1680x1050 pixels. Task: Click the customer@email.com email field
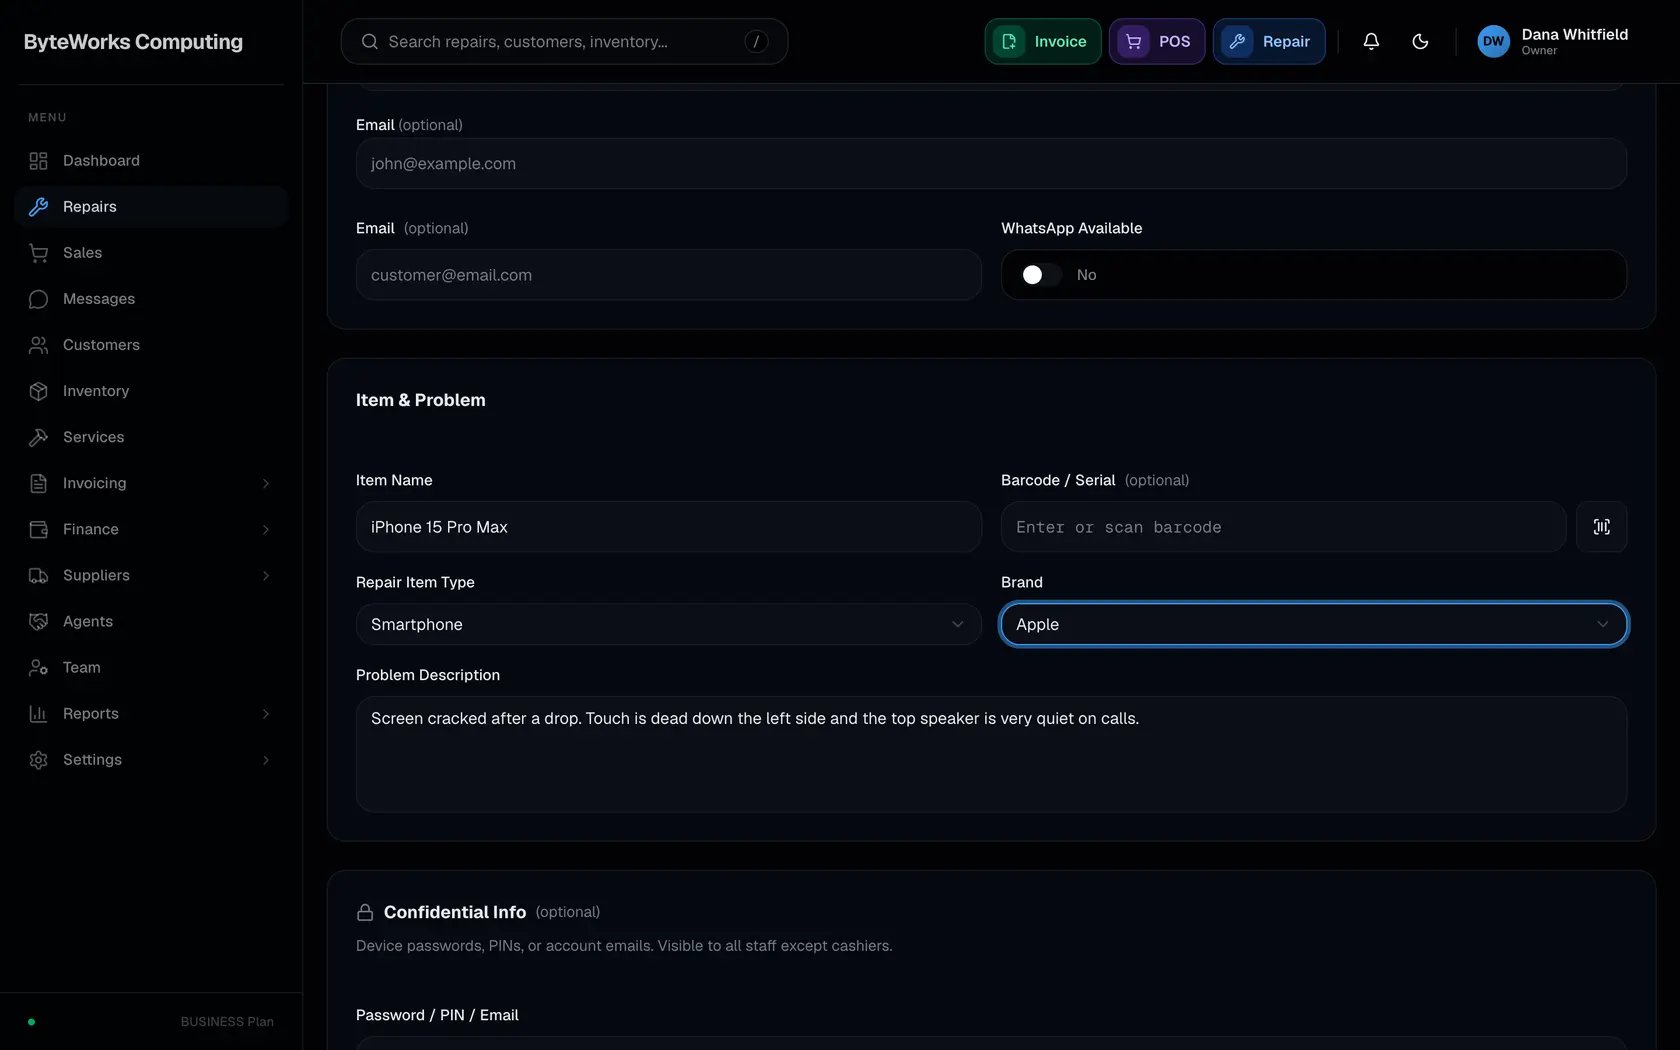tap(668, 275)
